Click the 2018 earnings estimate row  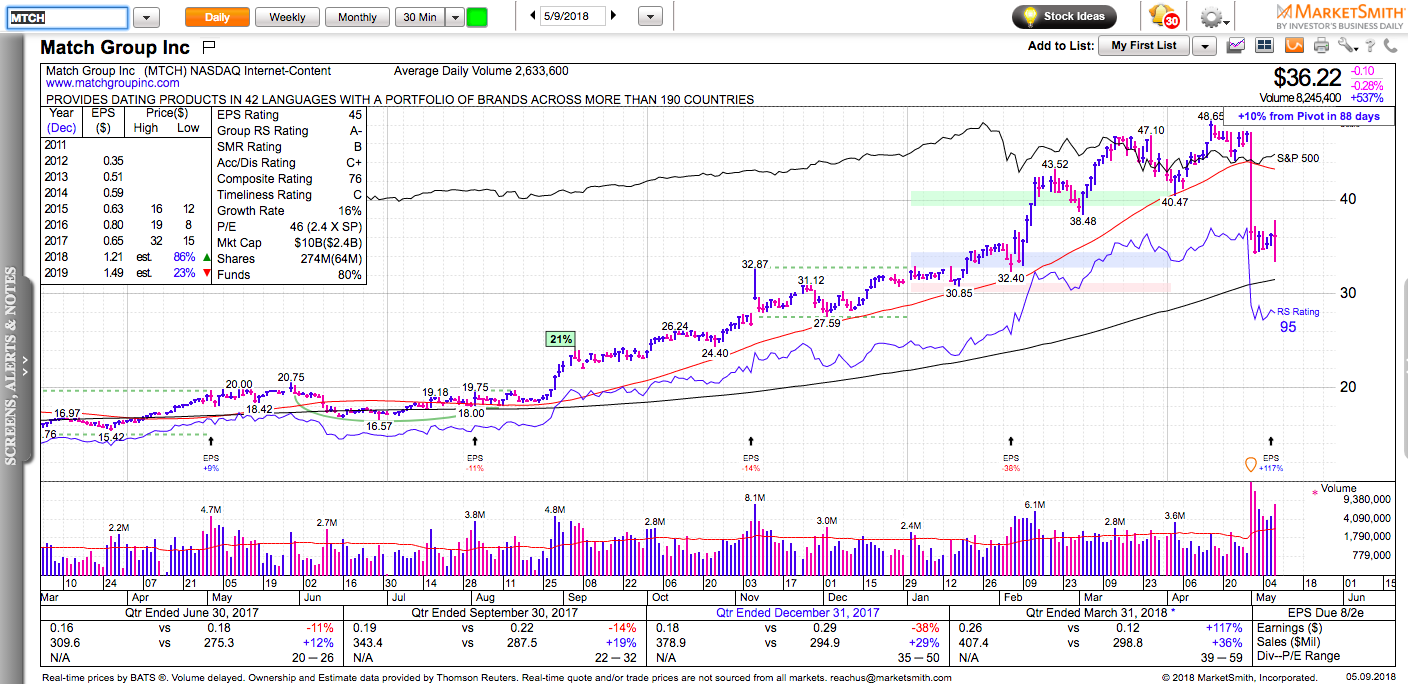[x=126, y=257]
